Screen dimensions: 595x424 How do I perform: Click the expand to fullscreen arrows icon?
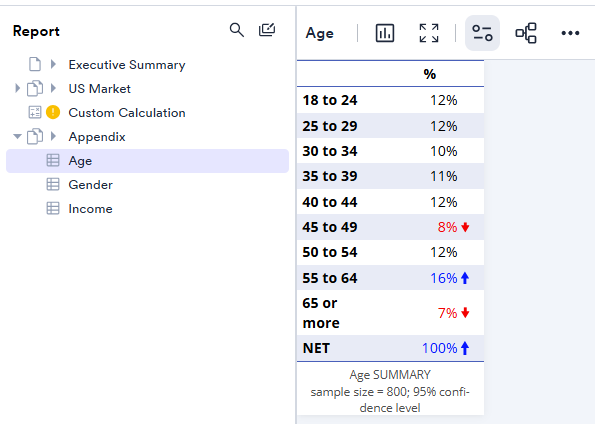click(x=429, y=33)
